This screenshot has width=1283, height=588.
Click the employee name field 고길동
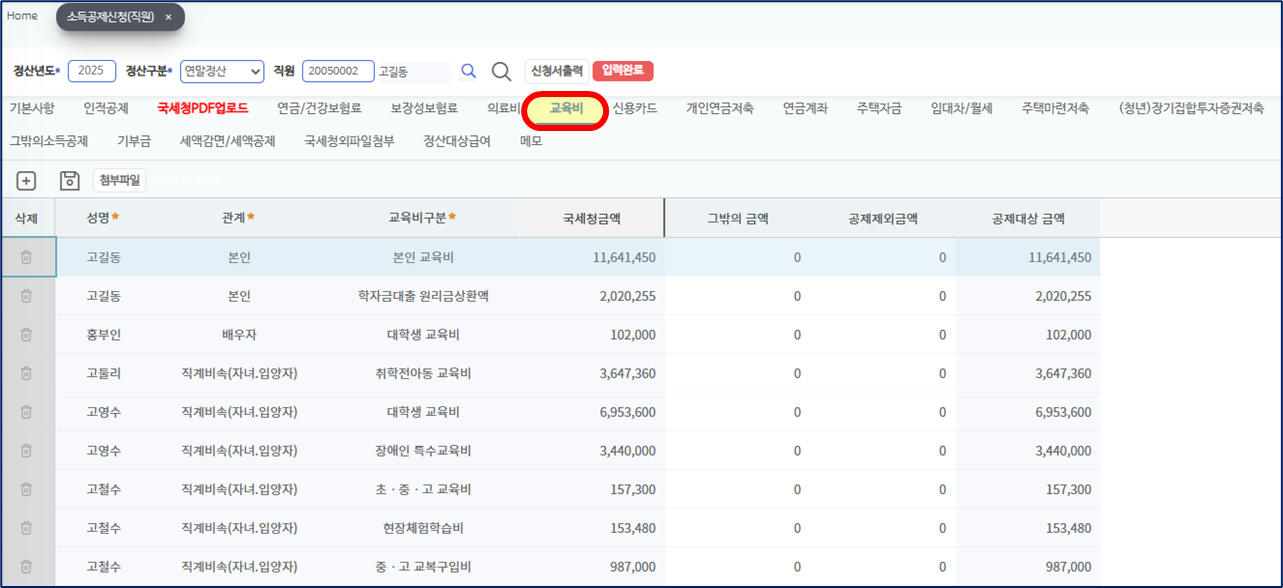(413, 72)
